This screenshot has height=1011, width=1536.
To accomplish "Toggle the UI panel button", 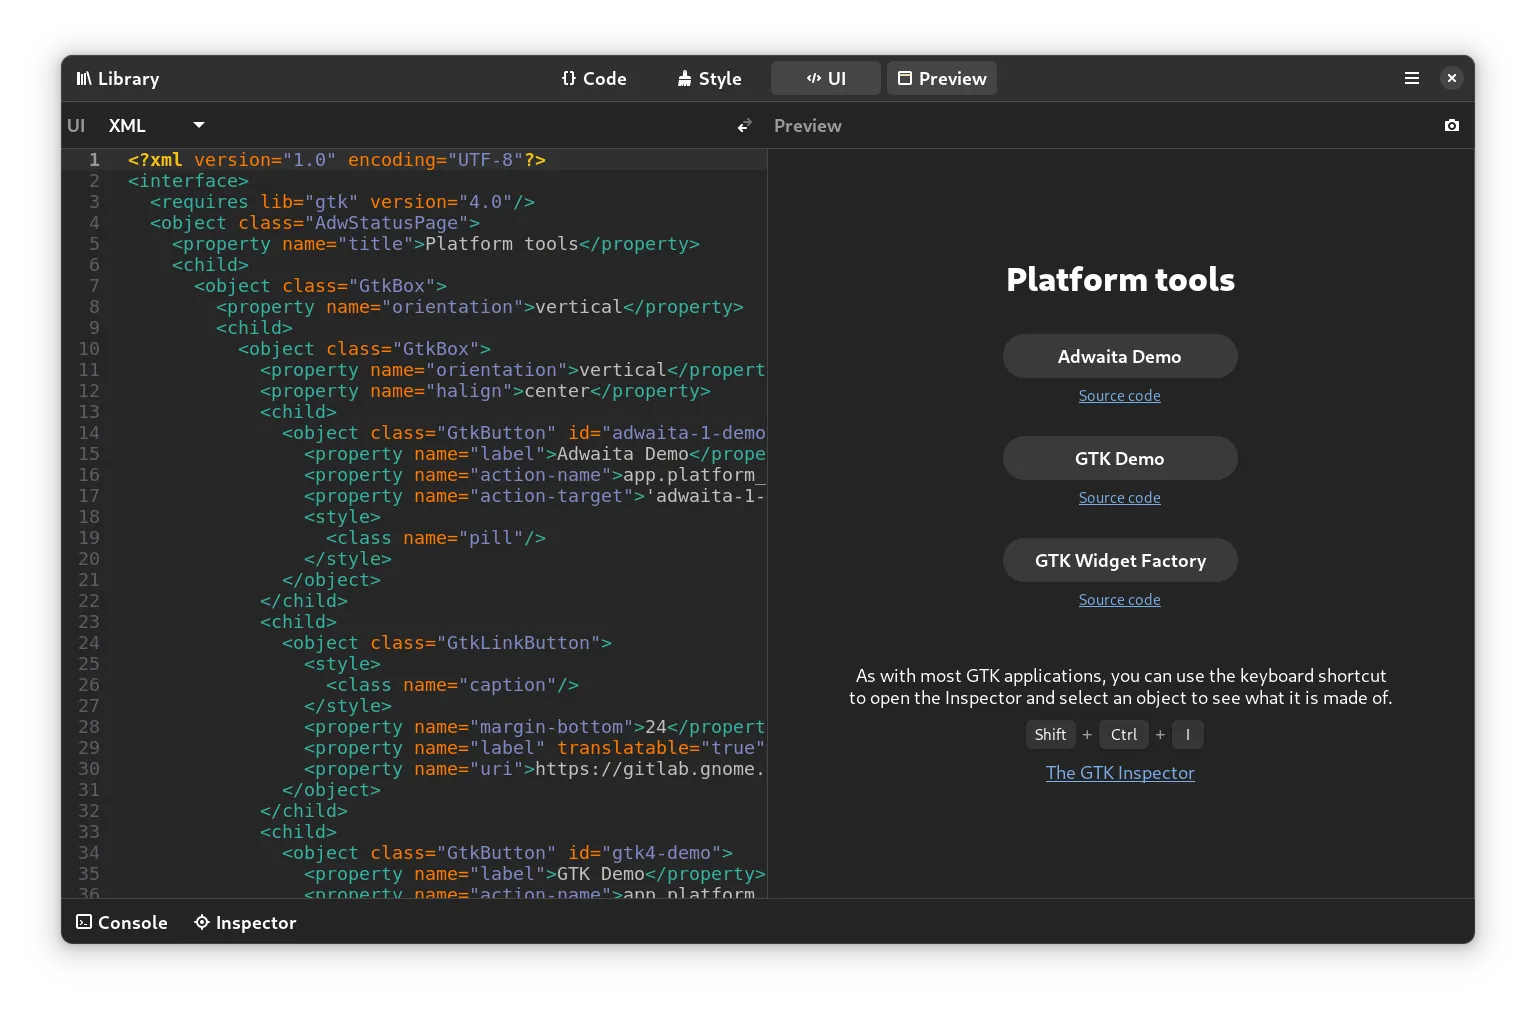I will tap(826, 79).
